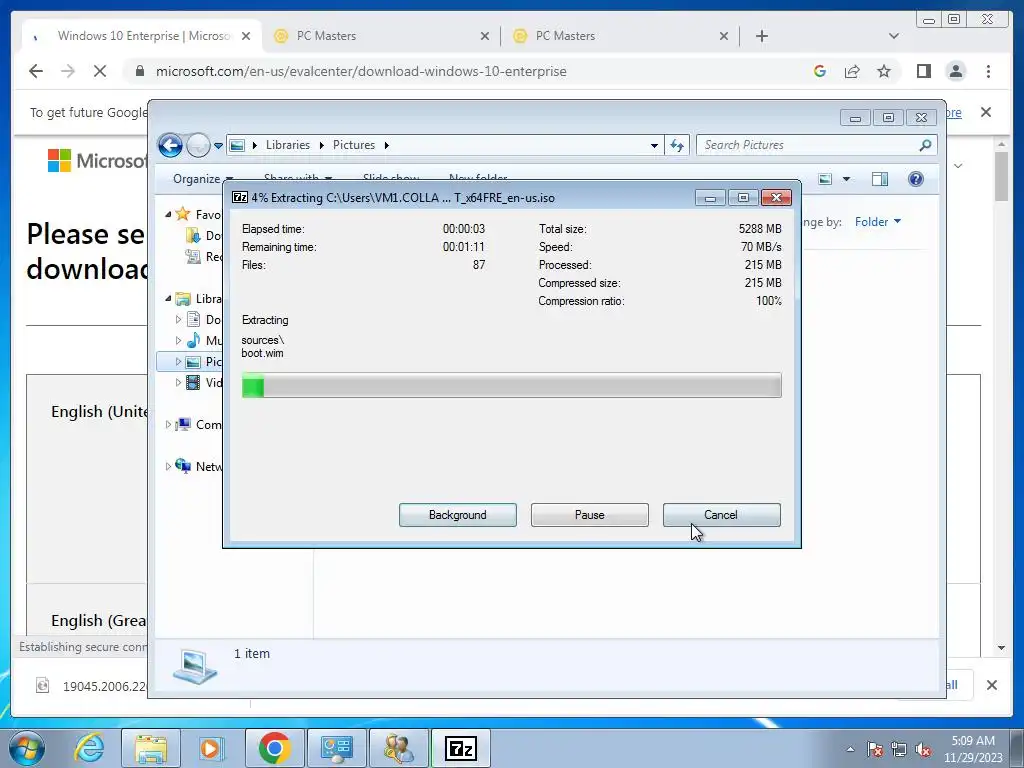Click the Favorites star icon

(183, 214)
